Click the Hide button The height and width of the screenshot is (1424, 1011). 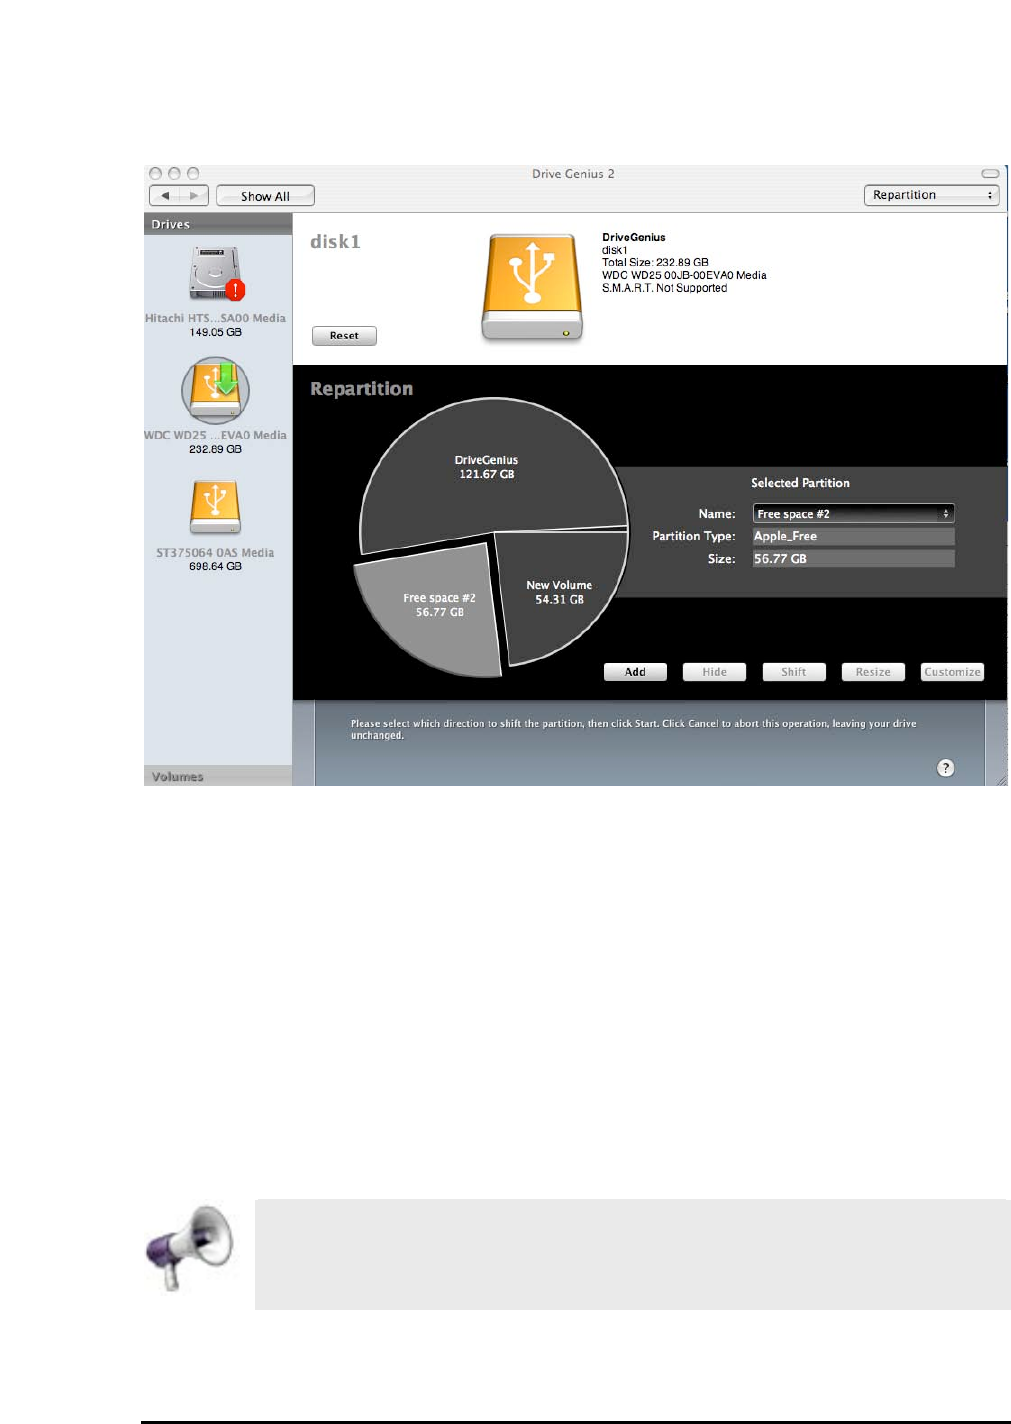click(714, 672)
